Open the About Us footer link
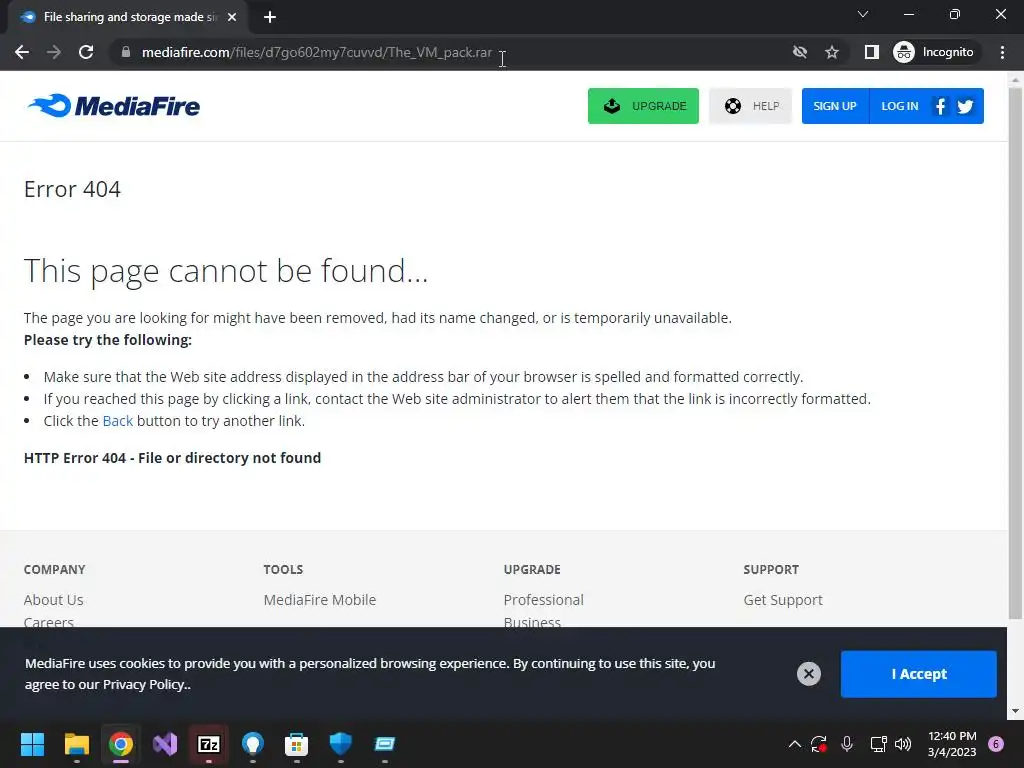Image resolution: width=1024 pixels, height=768 pixels. pos(54,600)
